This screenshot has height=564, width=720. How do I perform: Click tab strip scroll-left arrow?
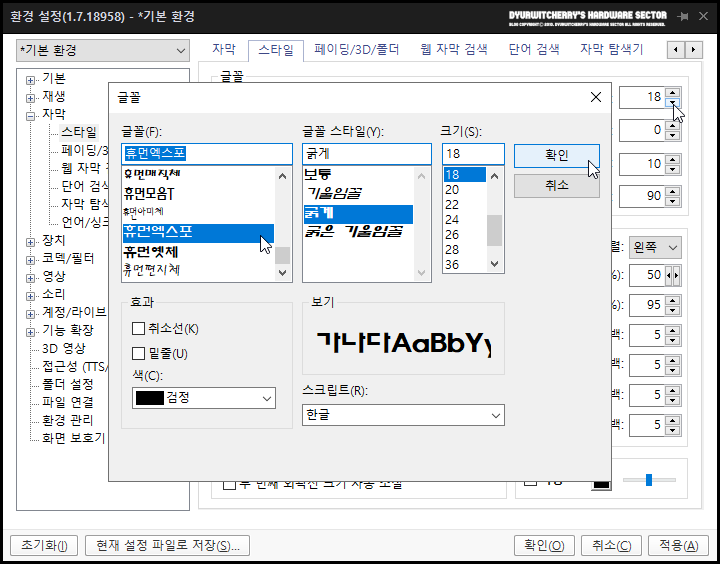point(676,50)
